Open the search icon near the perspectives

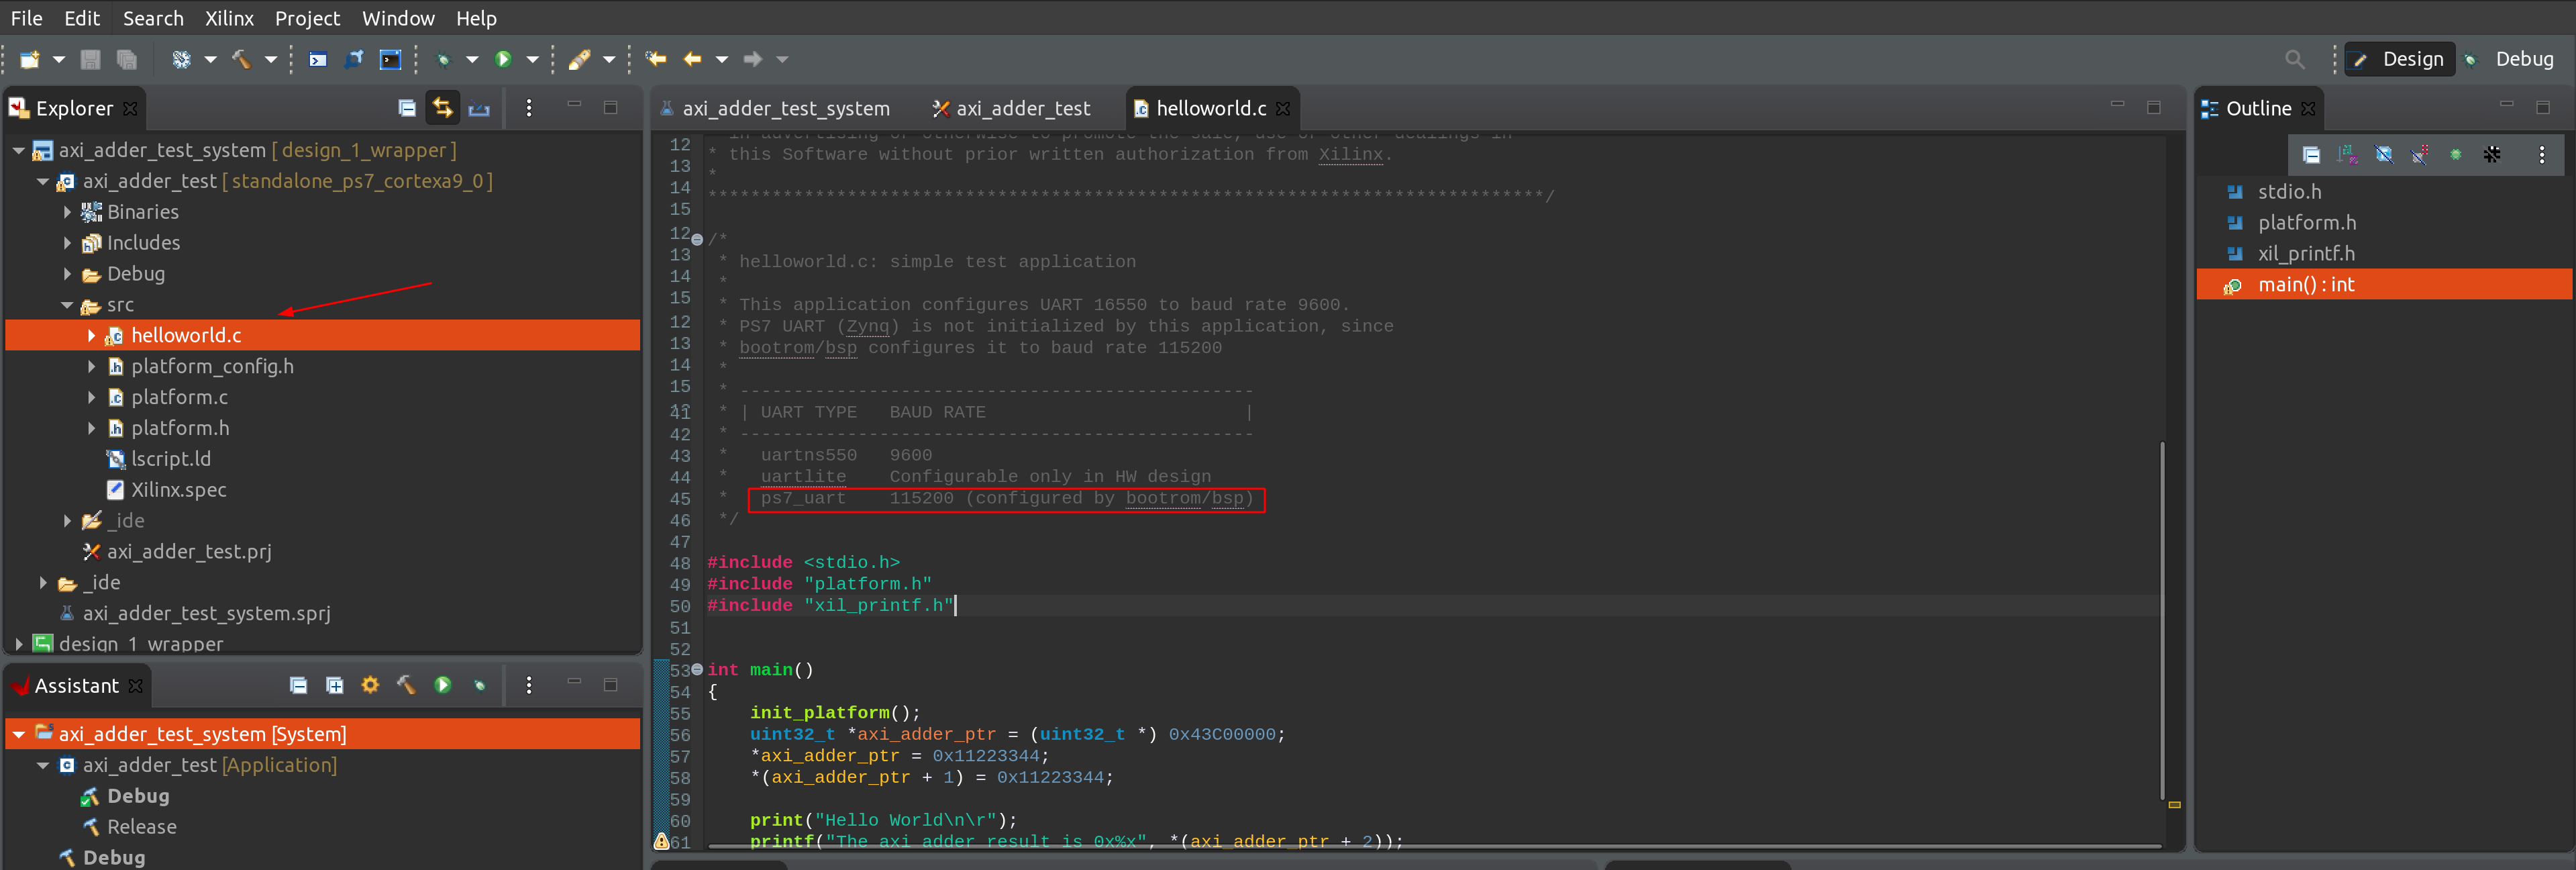pos(2295,59)
